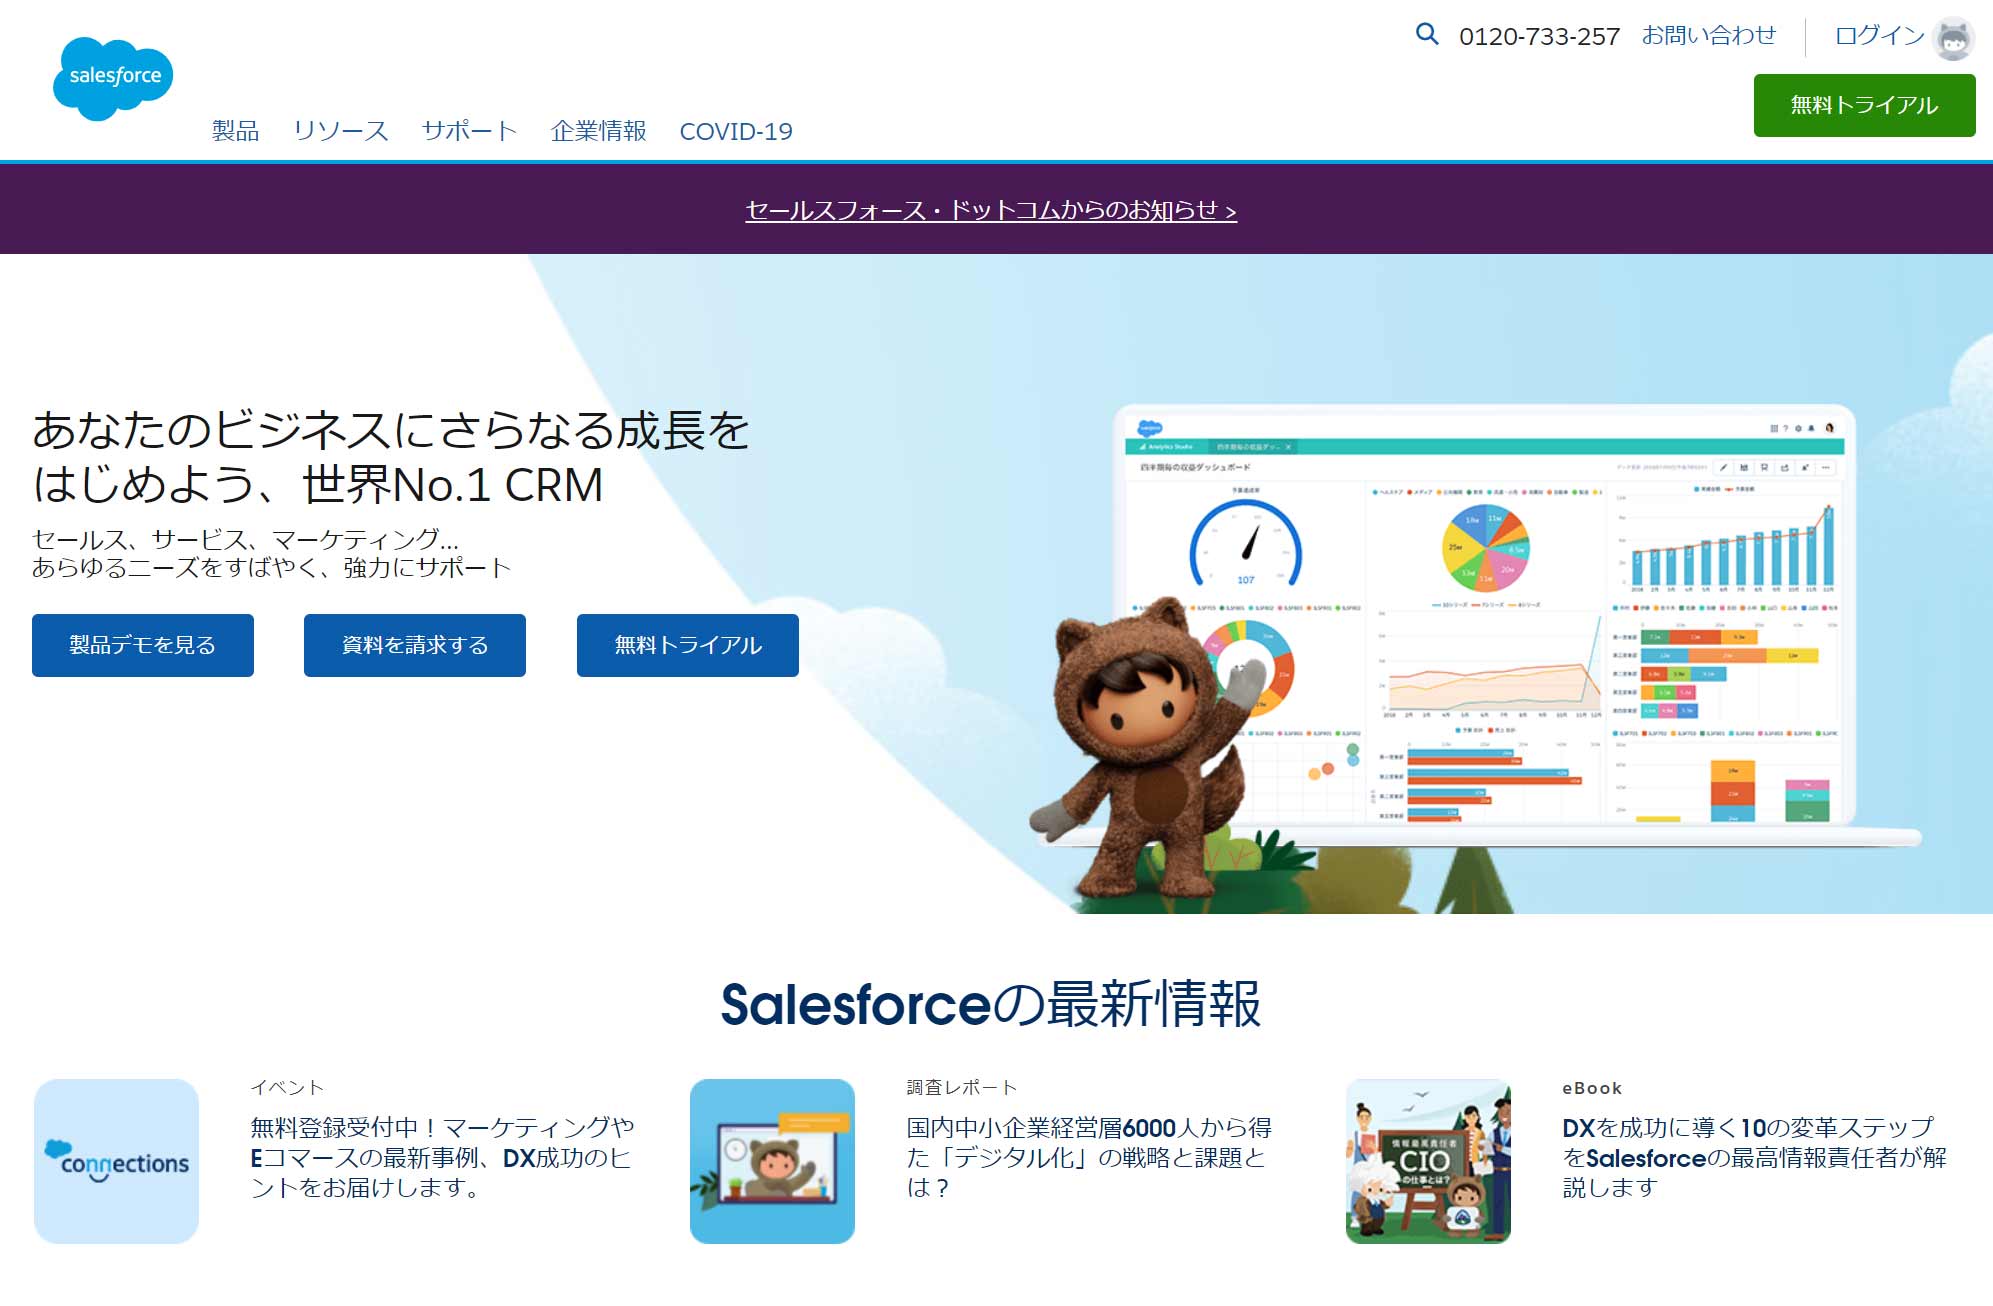1993x1306 pixels.
Task: Open the COVID-19 menu item
Action: coord(736,131)
